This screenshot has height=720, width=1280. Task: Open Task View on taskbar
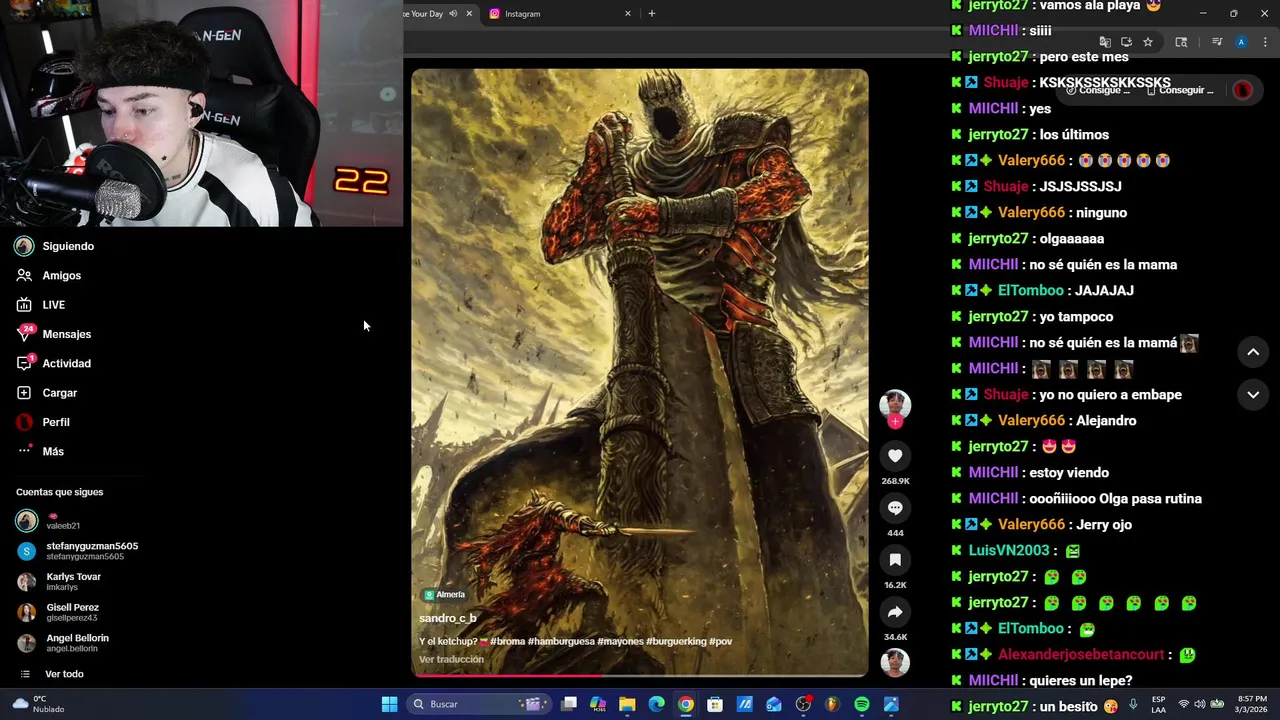click(569, 704)
